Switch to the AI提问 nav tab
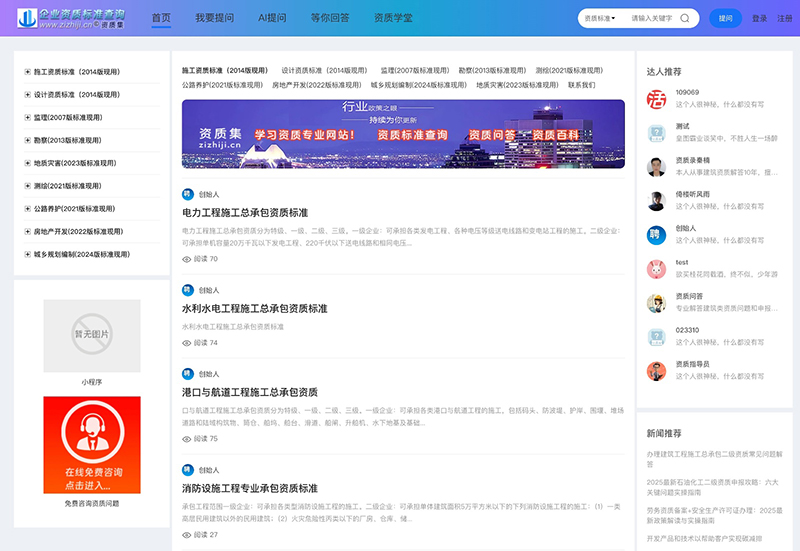Viewport: 800px width, 551px height. tap(272, 18)
